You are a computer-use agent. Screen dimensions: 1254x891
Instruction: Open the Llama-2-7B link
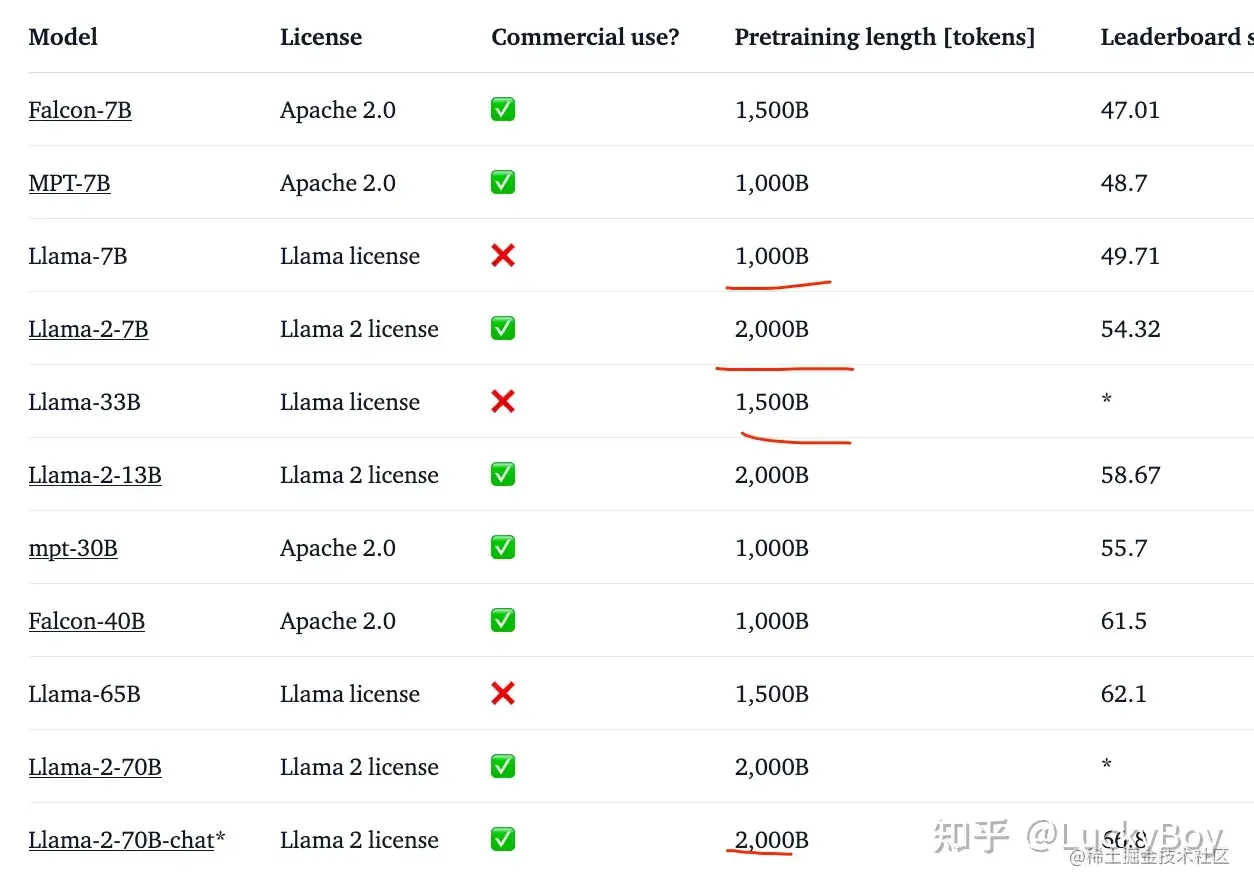[88, 329]
